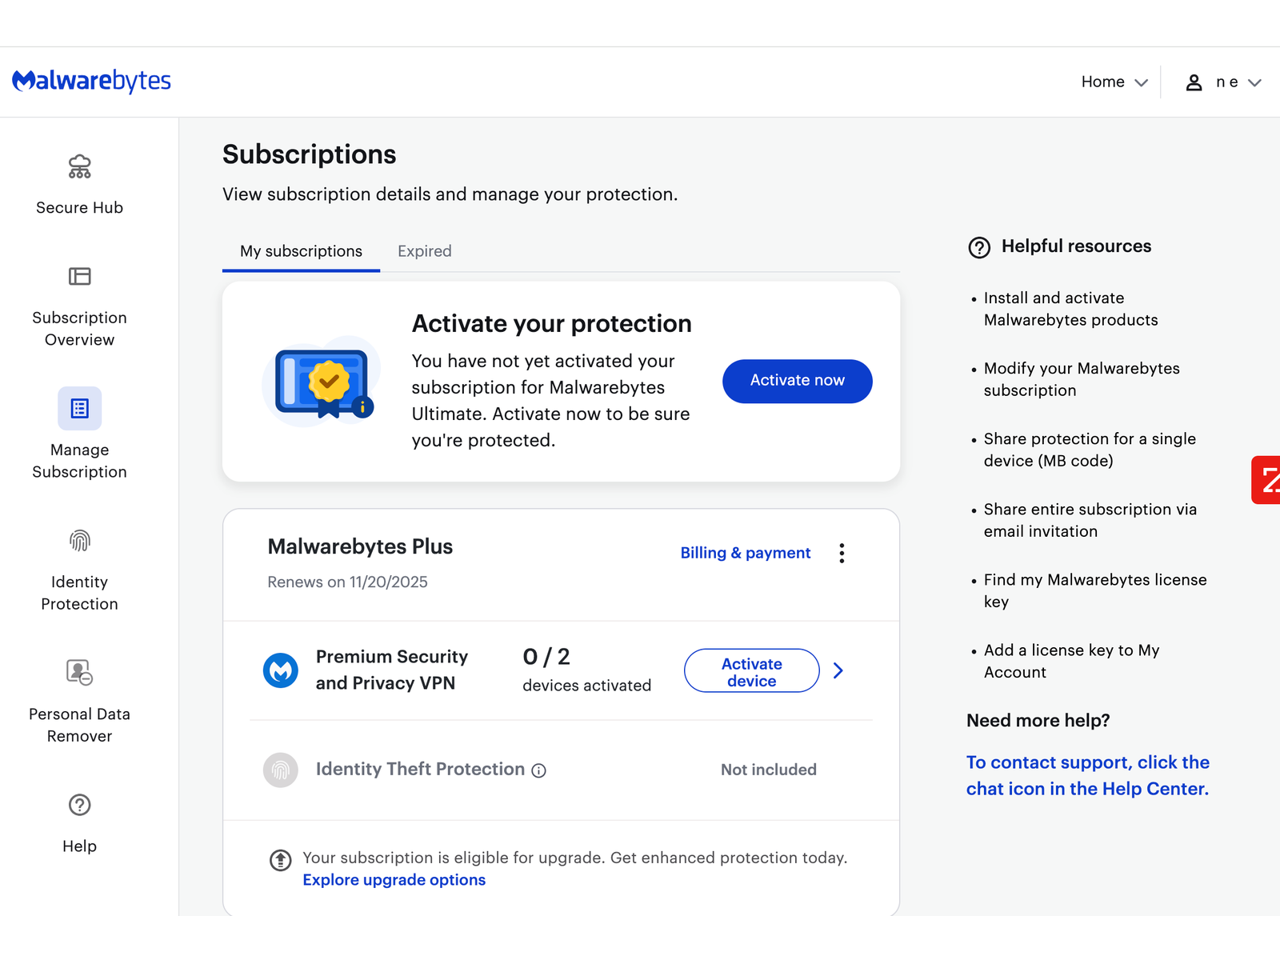Open Help in the sidebar
Screen dimensions: 1280x960
click(x=79, y=822)
